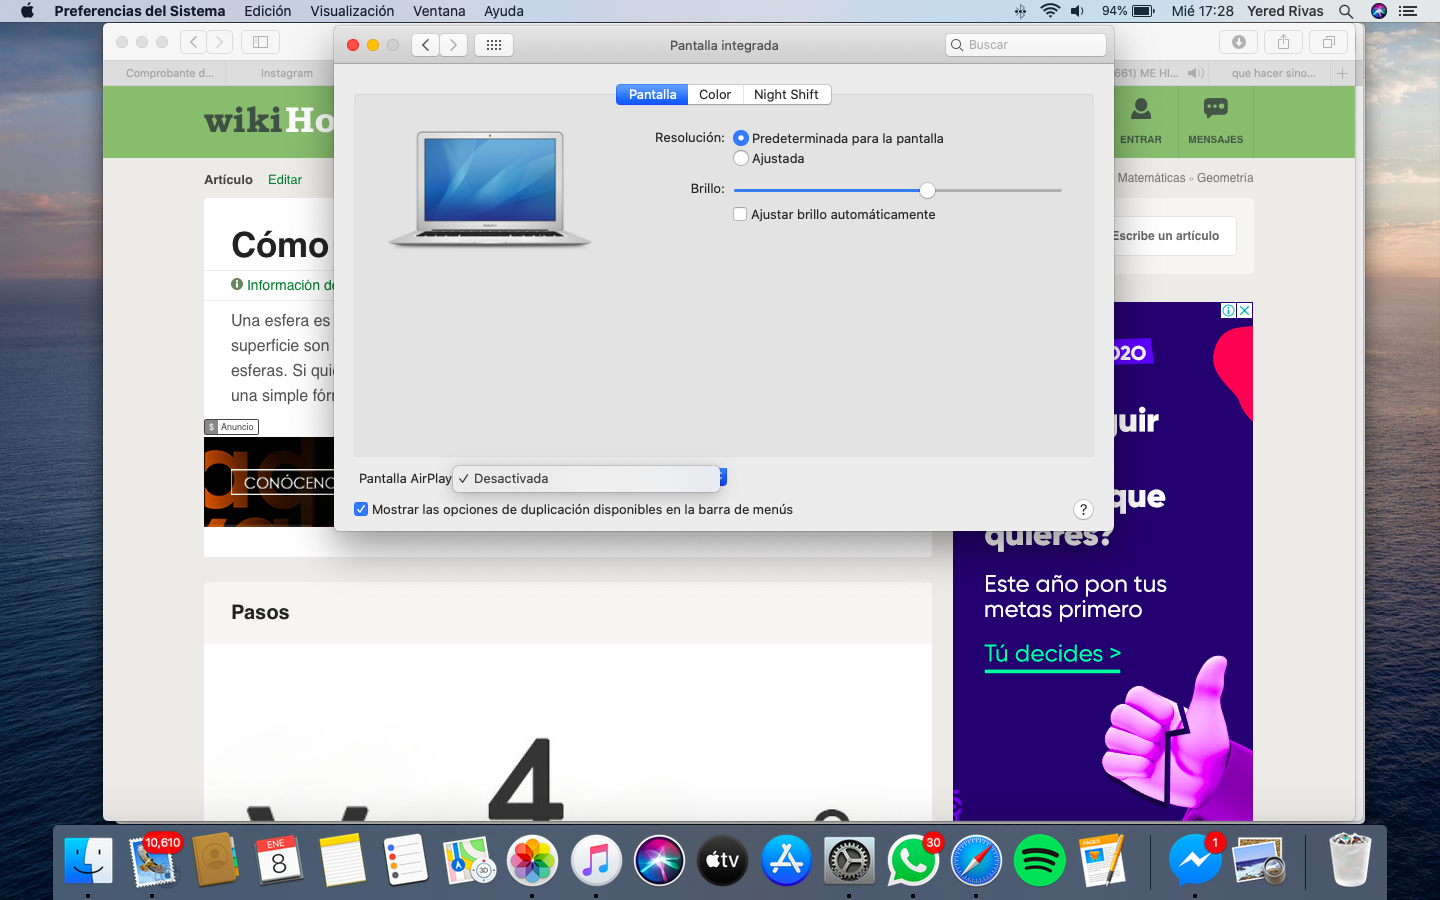Image resolution: width=1440 pixels, height=900 pixels.
Task: Open the Edición menu
Action: (268, 11)
